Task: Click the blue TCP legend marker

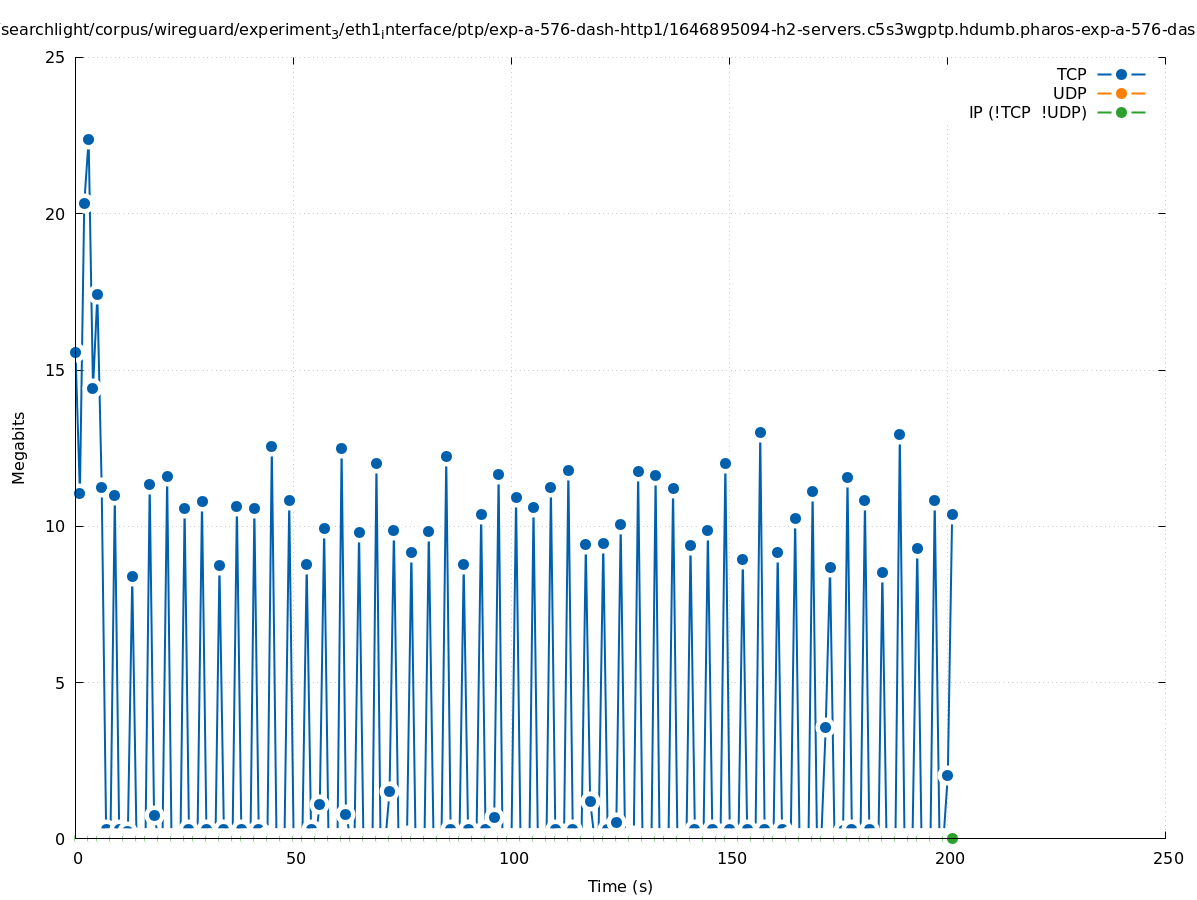Action: tap(1121, 74)
